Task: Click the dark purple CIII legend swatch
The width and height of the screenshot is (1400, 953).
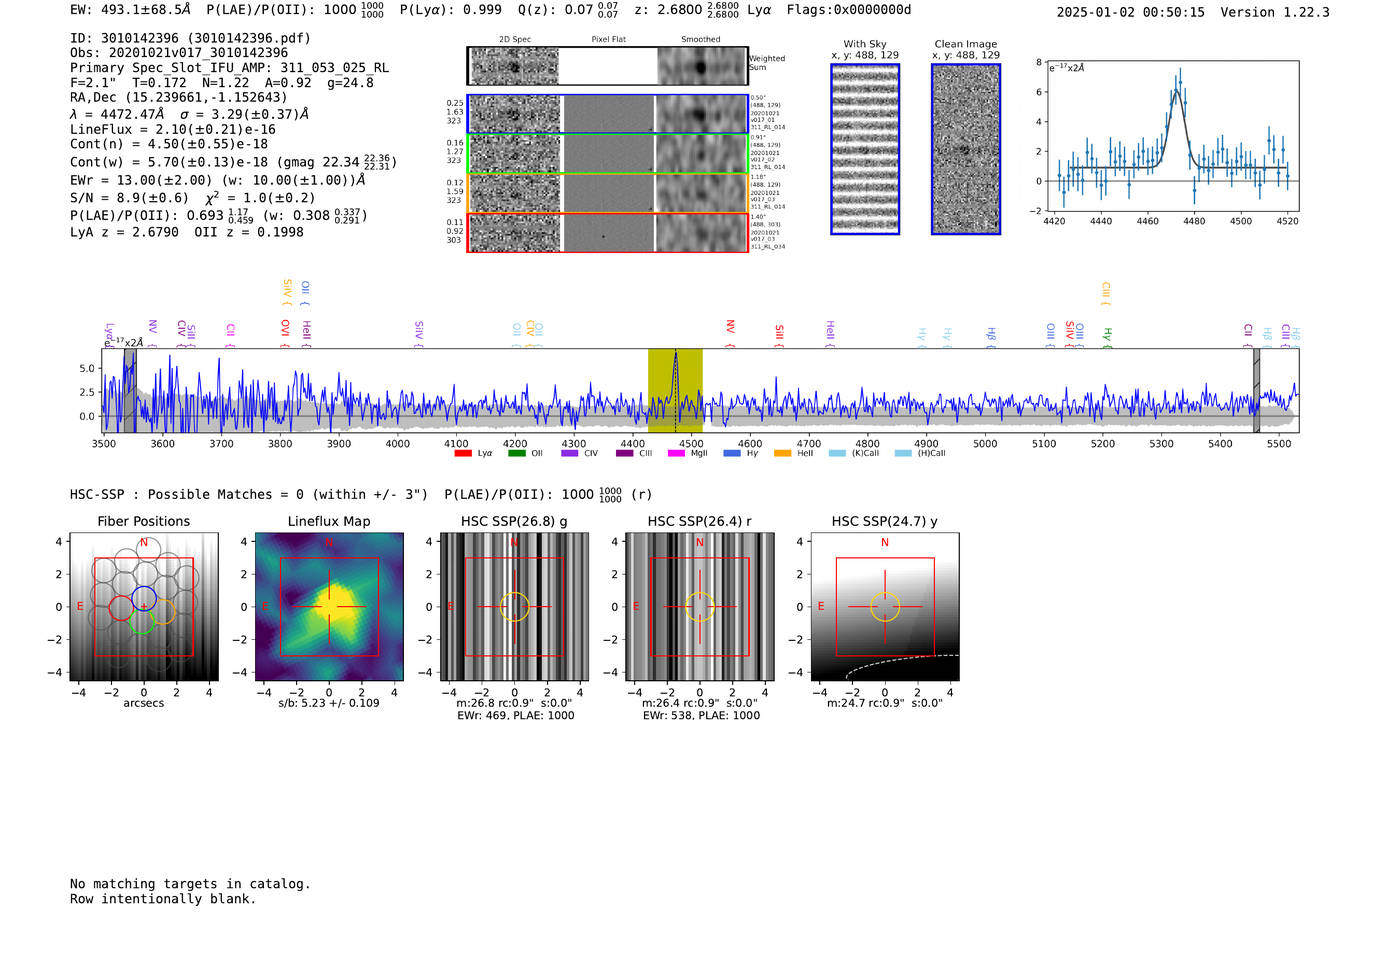Action: [624, 453]
